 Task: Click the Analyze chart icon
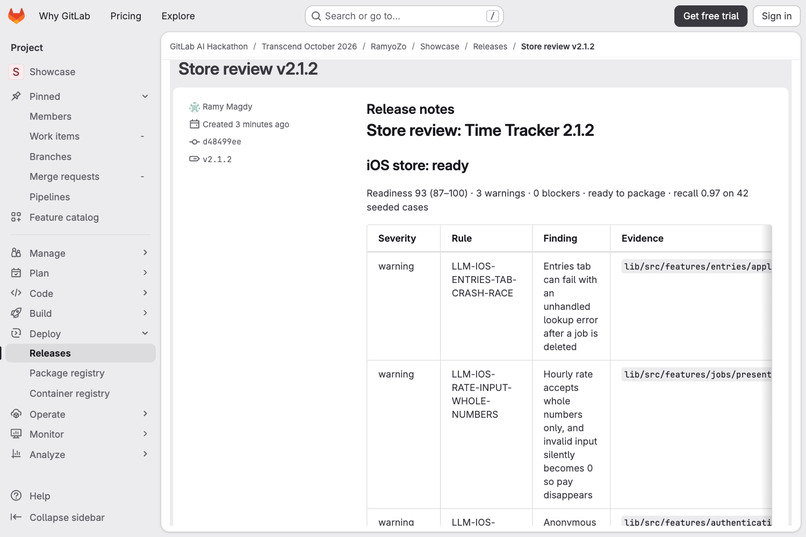[x=16, y=454]
